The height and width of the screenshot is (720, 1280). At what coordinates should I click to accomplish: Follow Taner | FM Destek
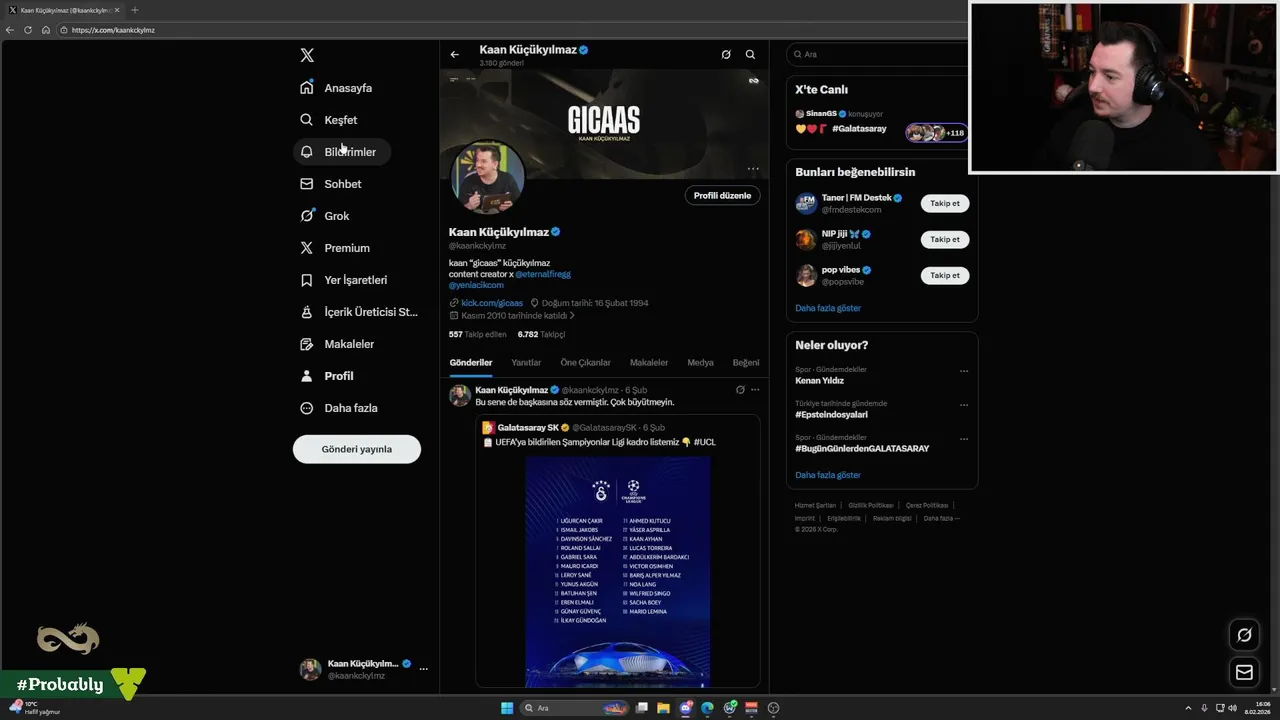pos(945,204)
